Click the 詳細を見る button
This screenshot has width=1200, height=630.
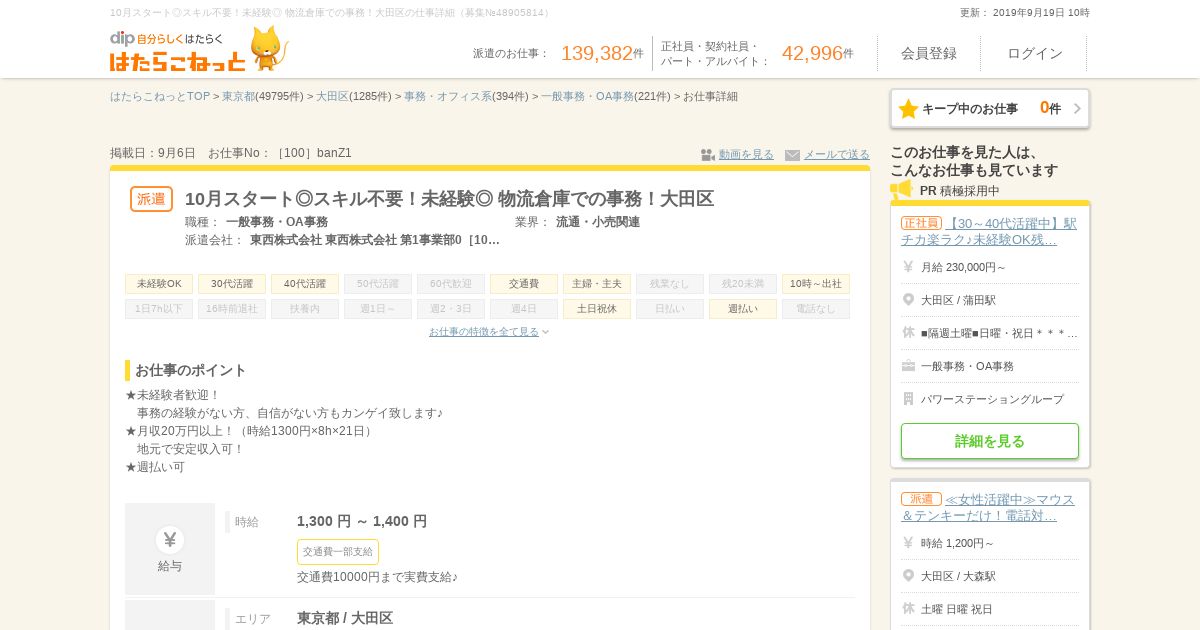point(990,441)
